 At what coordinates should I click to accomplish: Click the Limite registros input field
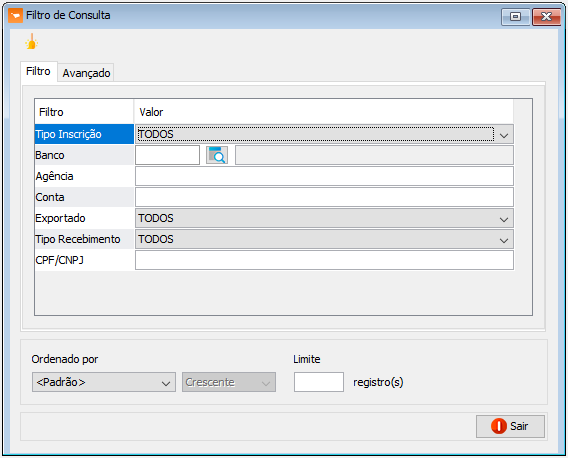coord(319,382)
